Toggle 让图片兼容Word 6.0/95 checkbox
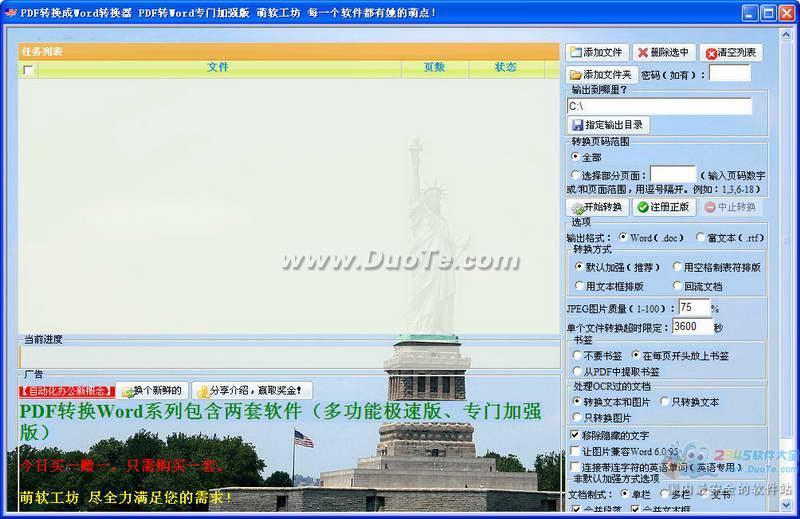This screenshot has width=800, height=519. coord(575,451)
